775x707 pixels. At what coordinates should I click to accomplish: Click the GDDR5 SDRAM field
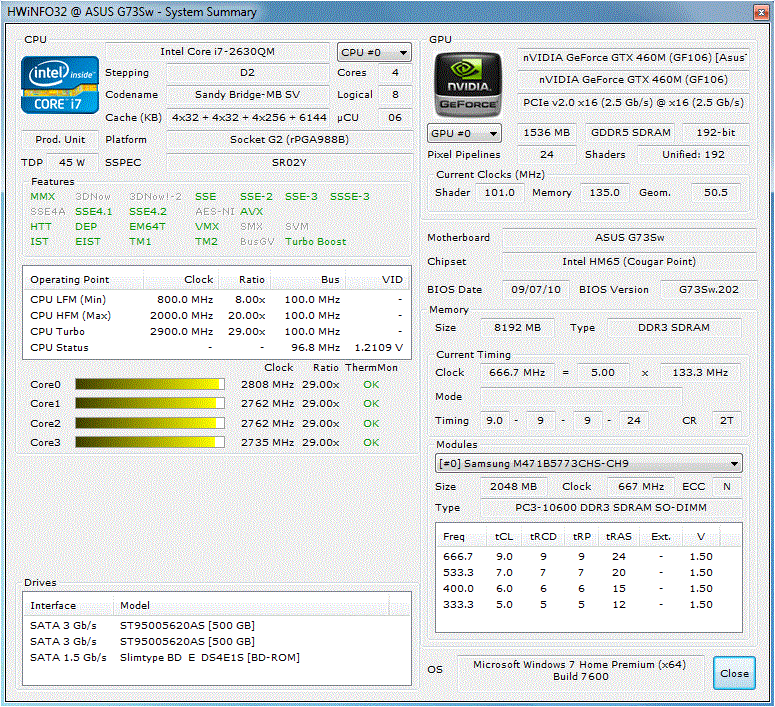[631, 133]
